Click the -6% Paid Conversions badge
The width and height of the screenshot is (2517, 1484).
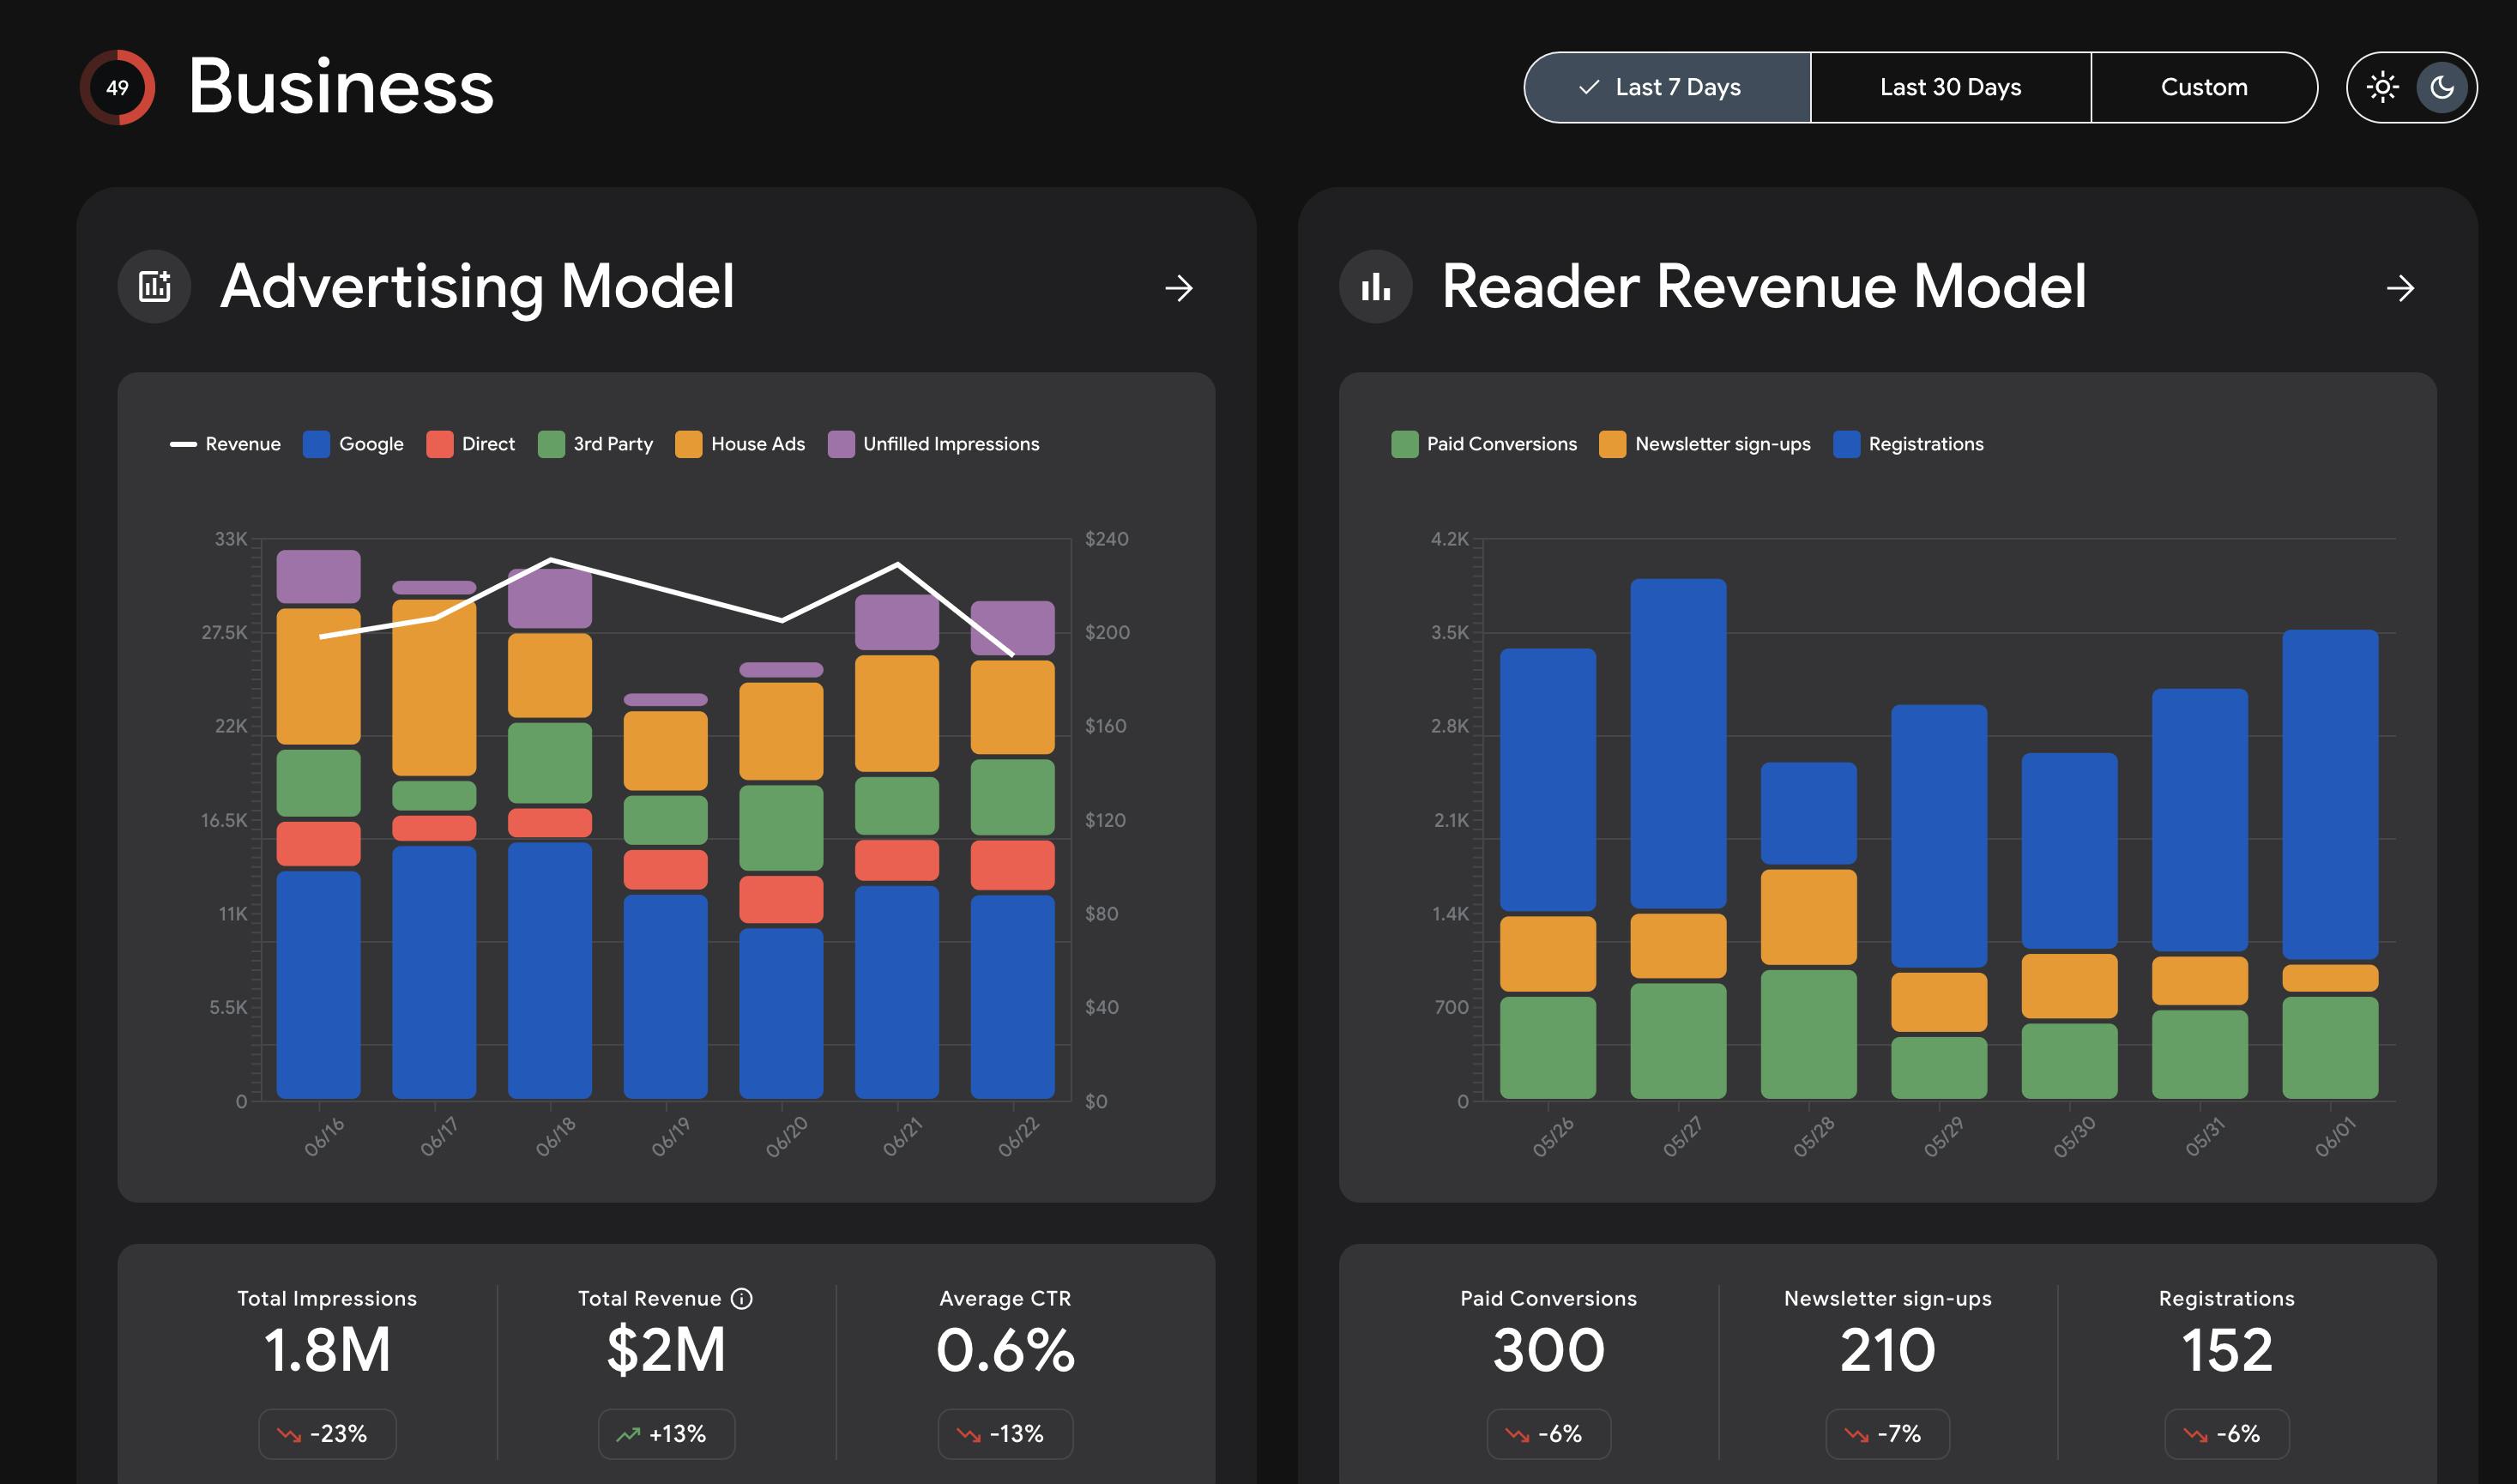coord(1548,1434)
